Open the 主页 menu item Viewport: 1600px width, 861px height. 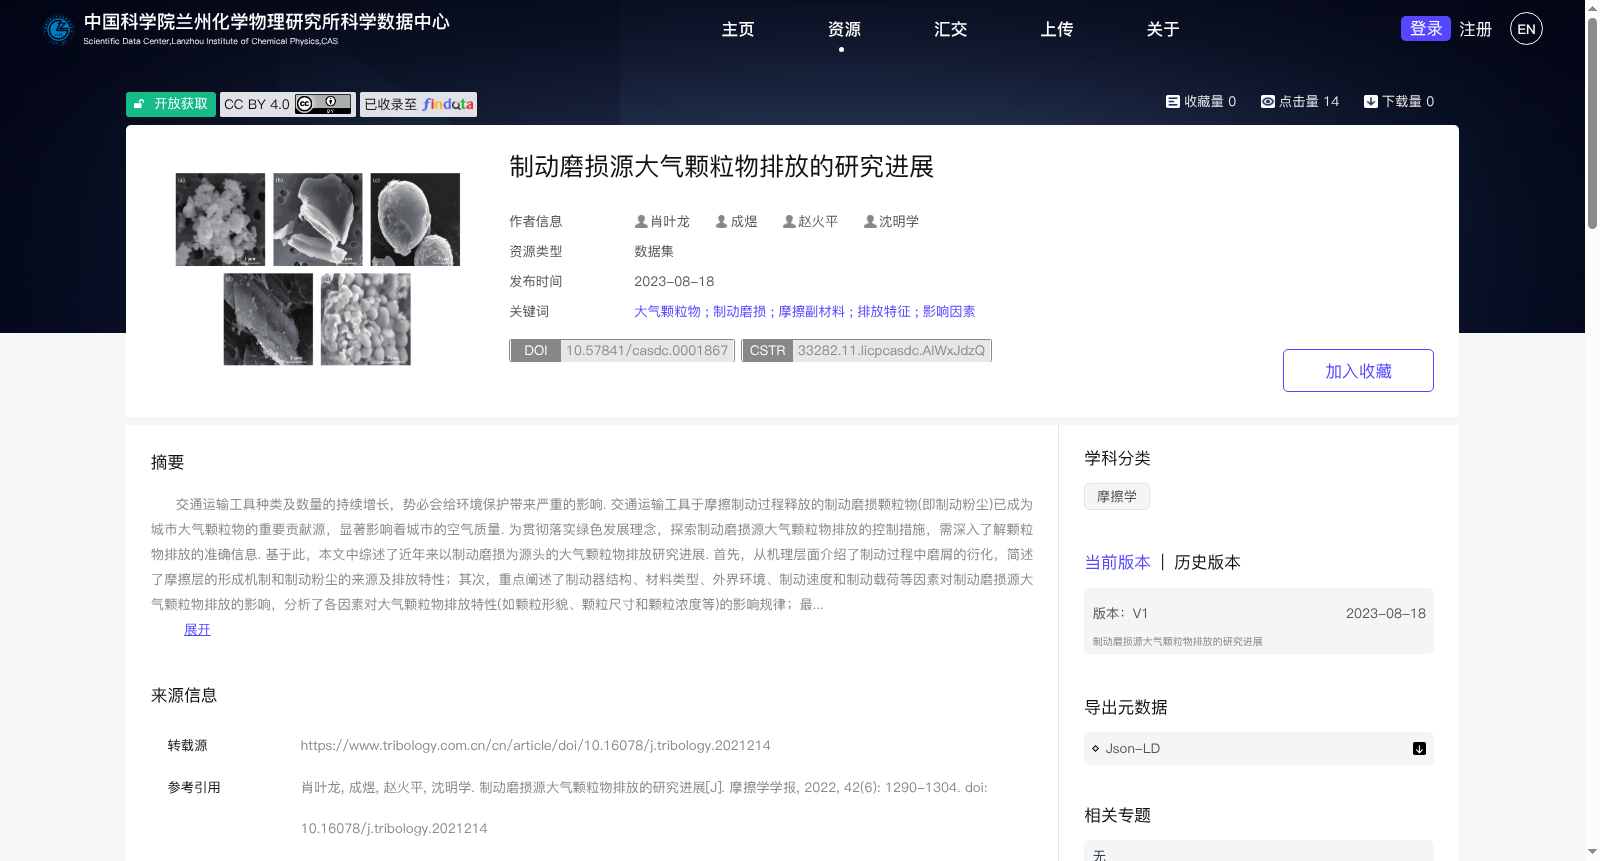tap(738, 30)
